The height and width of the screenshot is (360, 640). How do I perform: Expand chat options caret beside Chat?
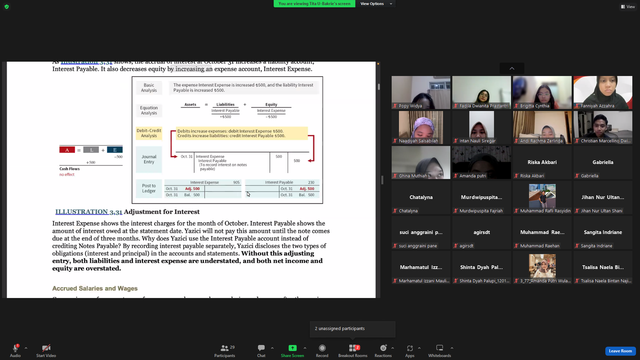coord(272,348)
